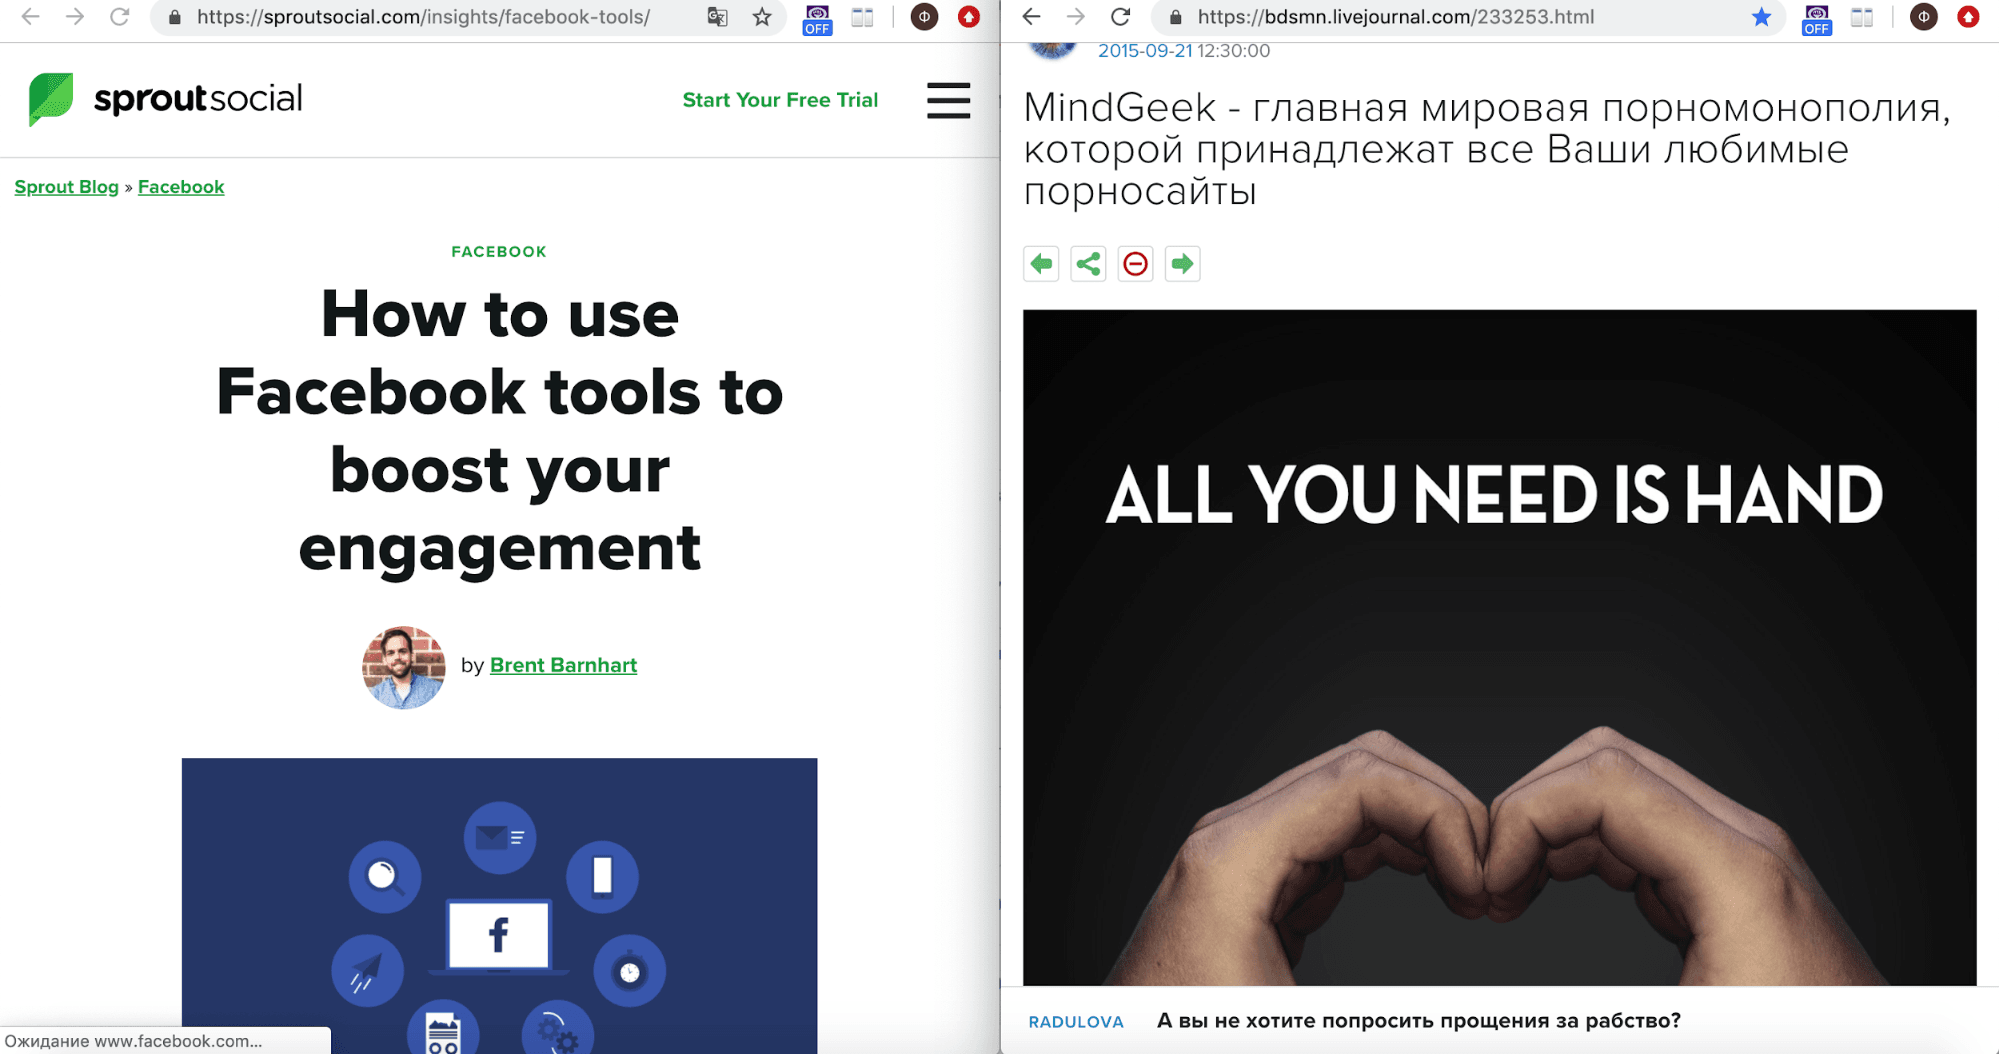This screenshot has width=1999, height=1054.
Task: Go to previous entry with green left arrow
Action: 1041,264
